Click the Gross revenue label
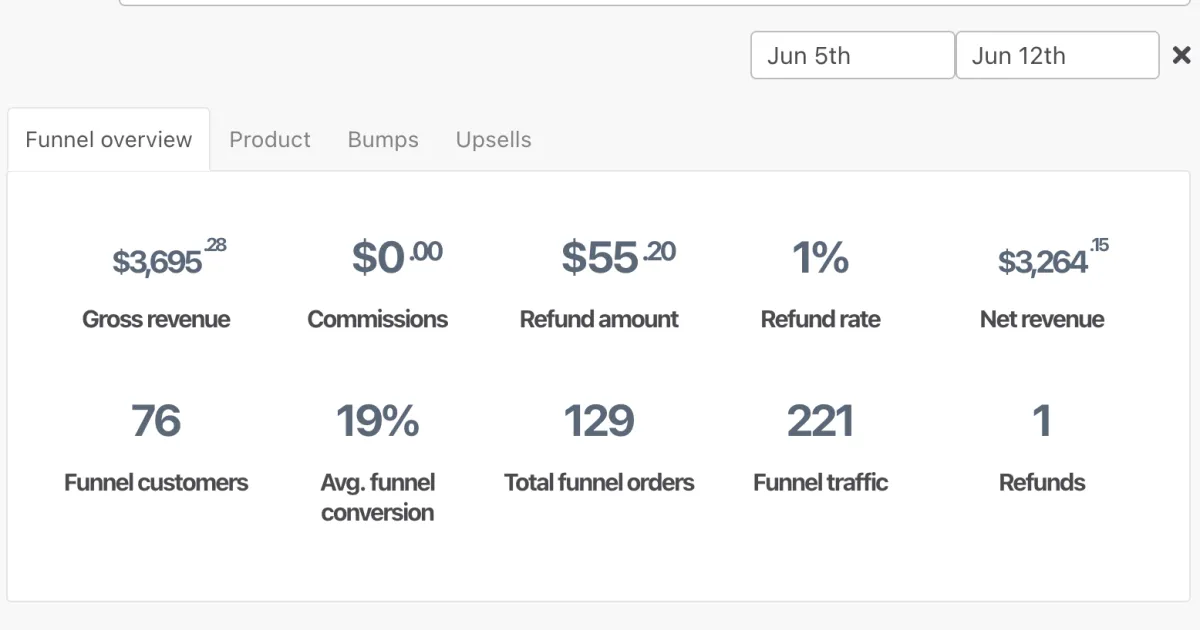This screenshot has width=1200, height=630. (x=156, y=320)
